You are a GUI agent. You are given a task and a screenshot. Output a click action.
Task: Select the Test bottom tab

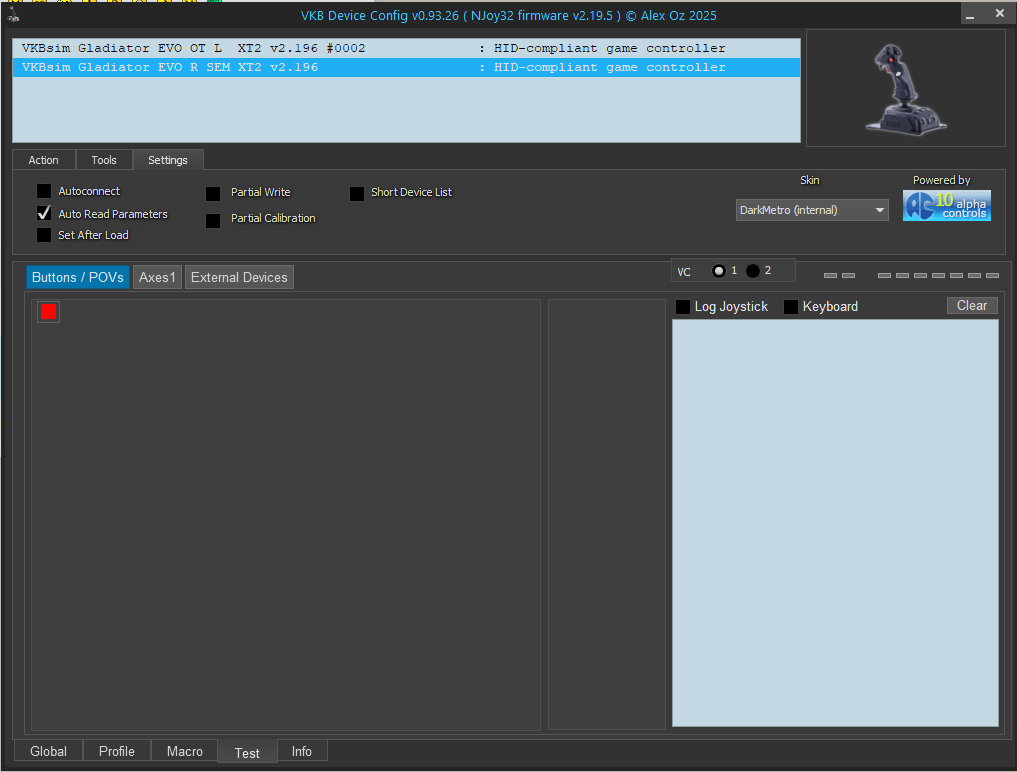point(247,753)
